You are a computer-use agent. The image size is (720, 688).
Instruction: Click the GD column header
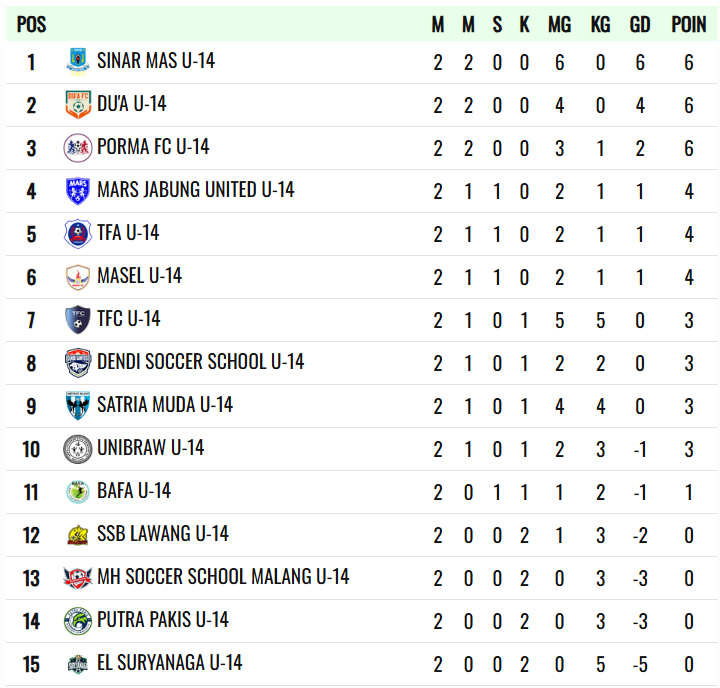pos(640,25)
